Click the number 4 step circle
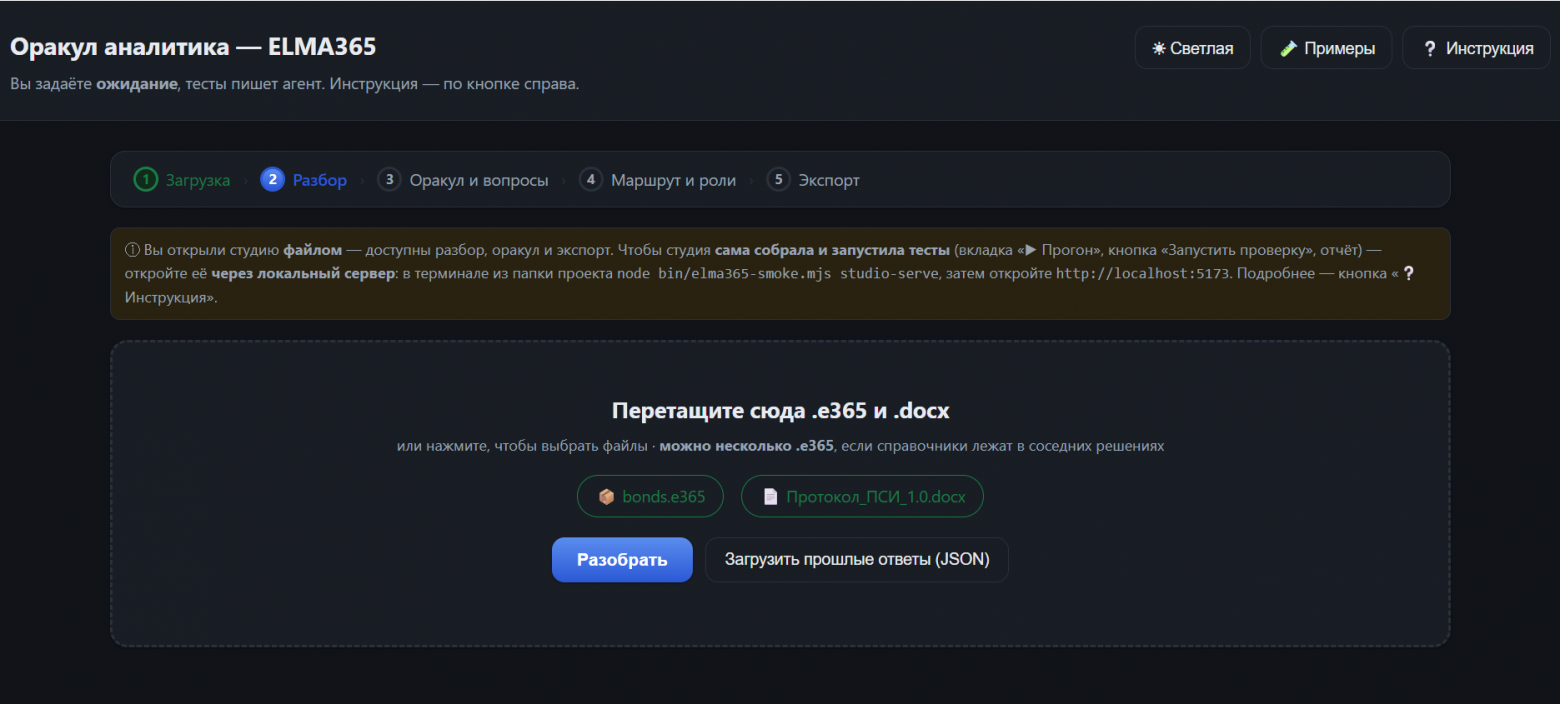 pyautogui.click(x=591, y=180)
